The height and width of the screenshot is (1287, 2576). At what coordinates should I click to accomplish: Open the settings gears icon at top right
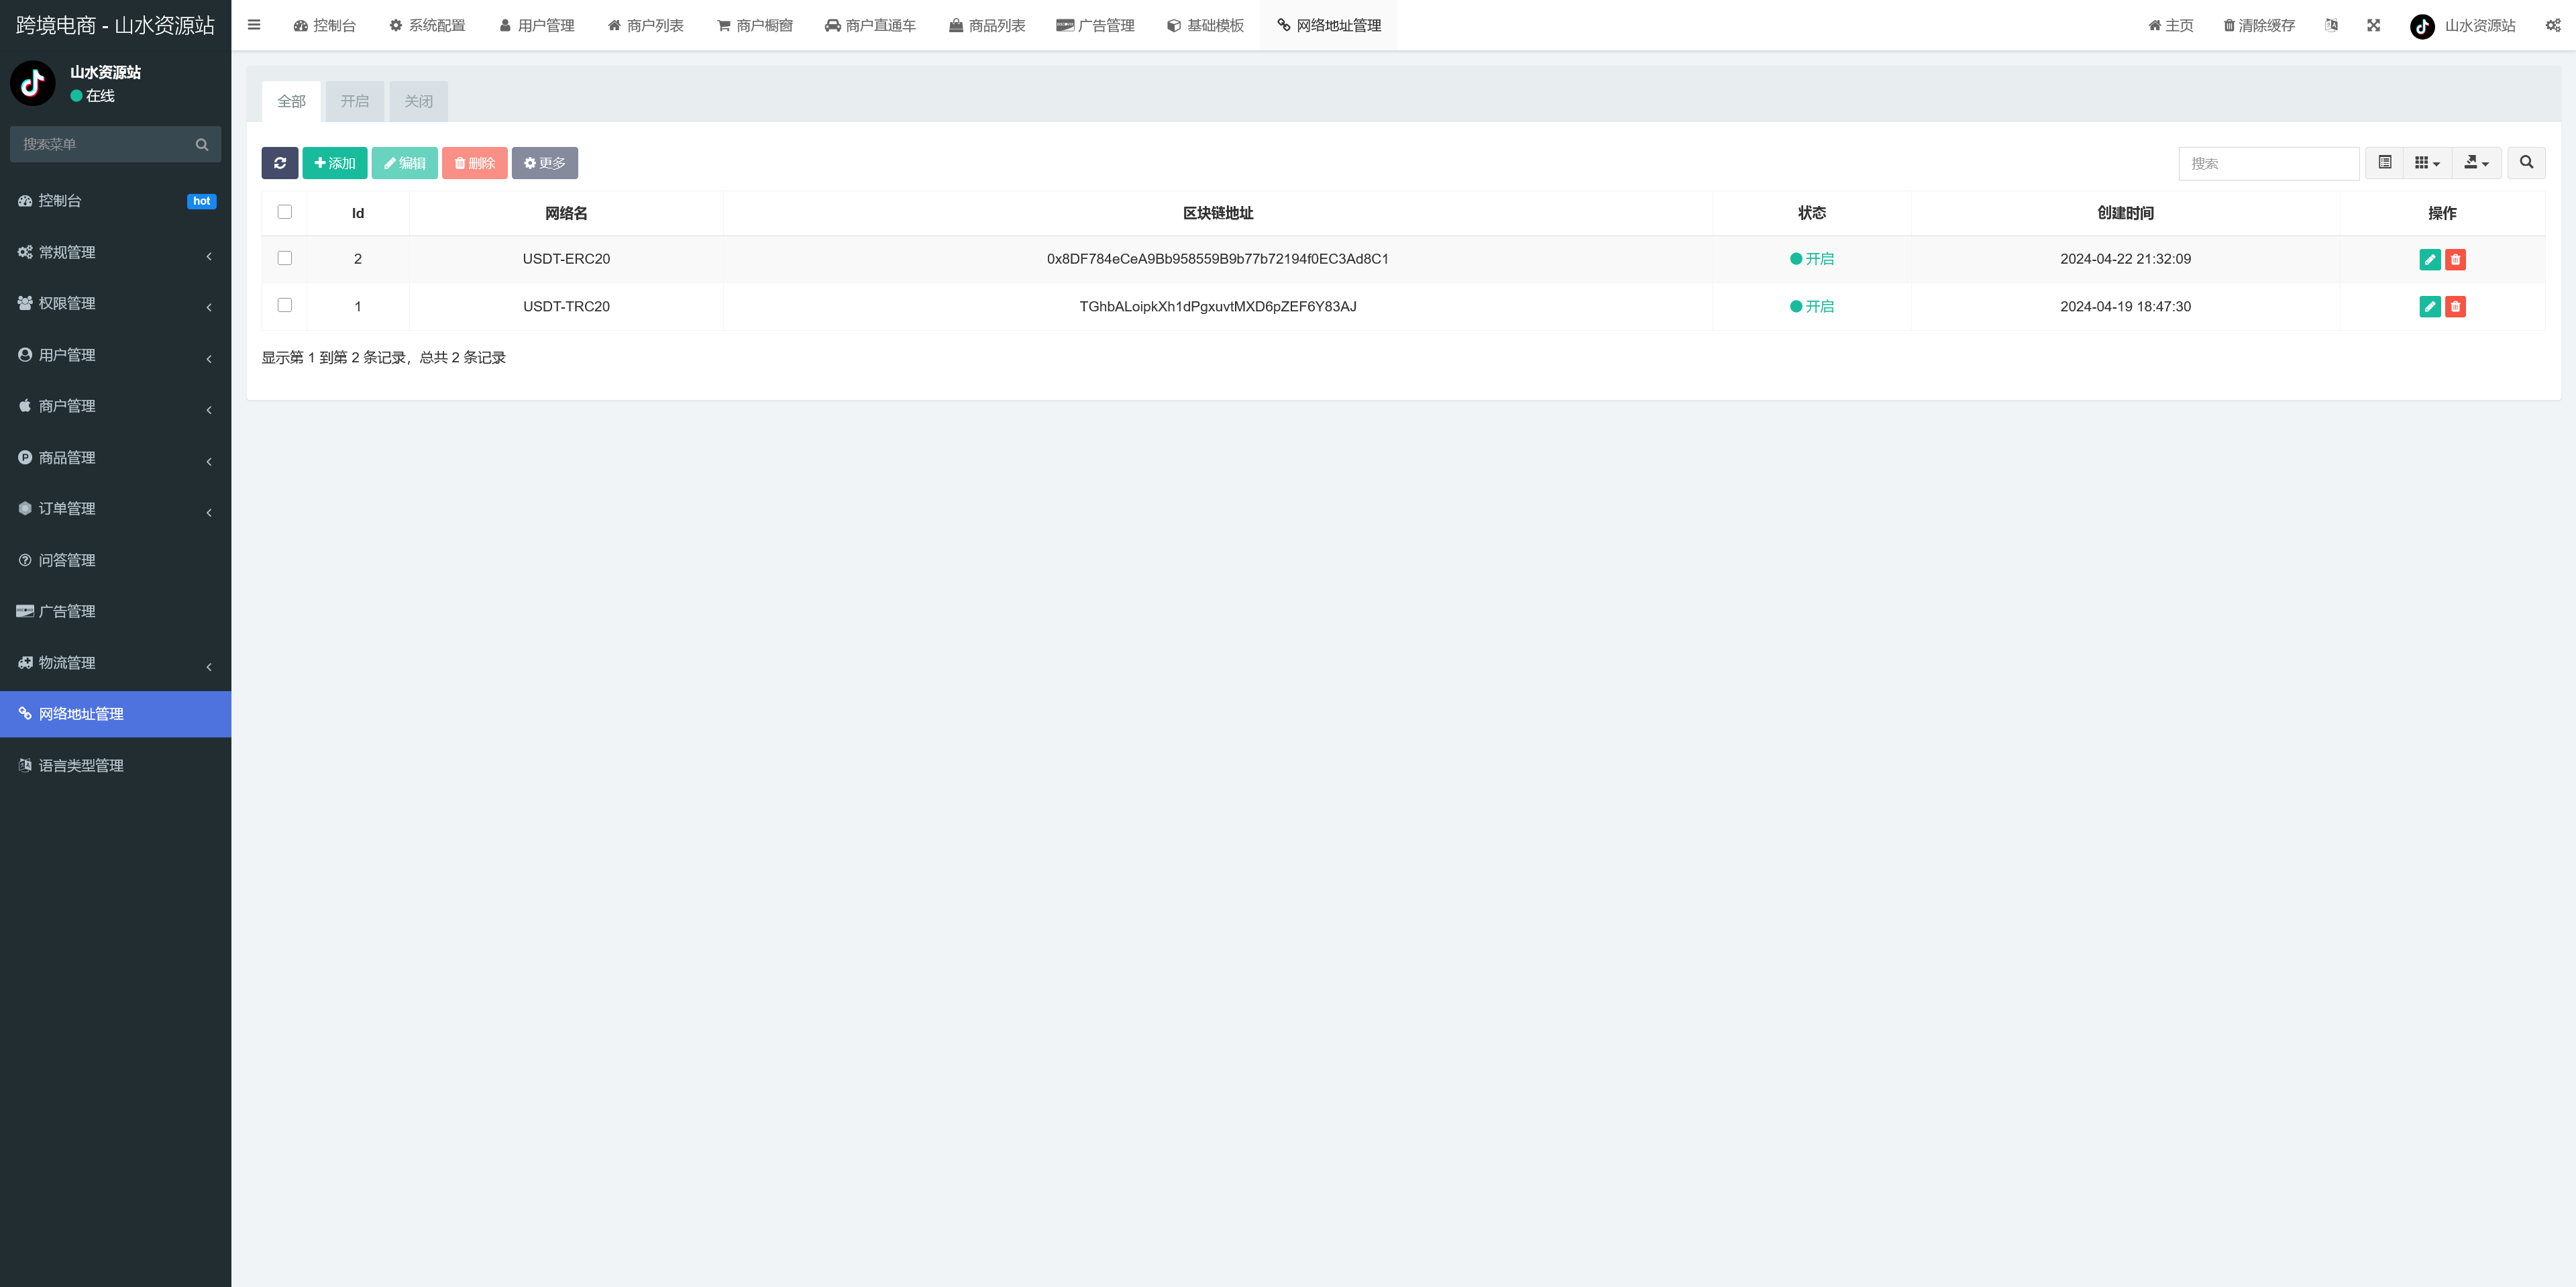[x=2552, y=25]
